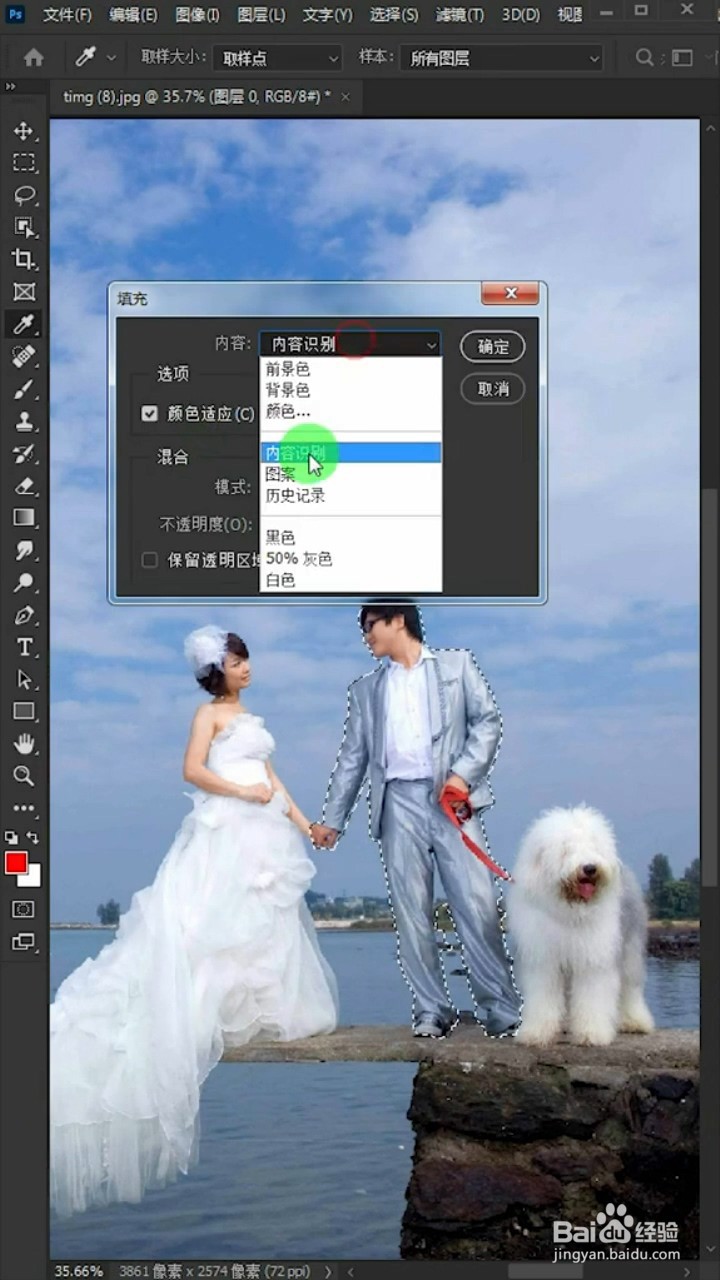Select the Gradient tool
Viewport: 720px width, 1280px height.
pyautogui.click(x=23, y=517)
